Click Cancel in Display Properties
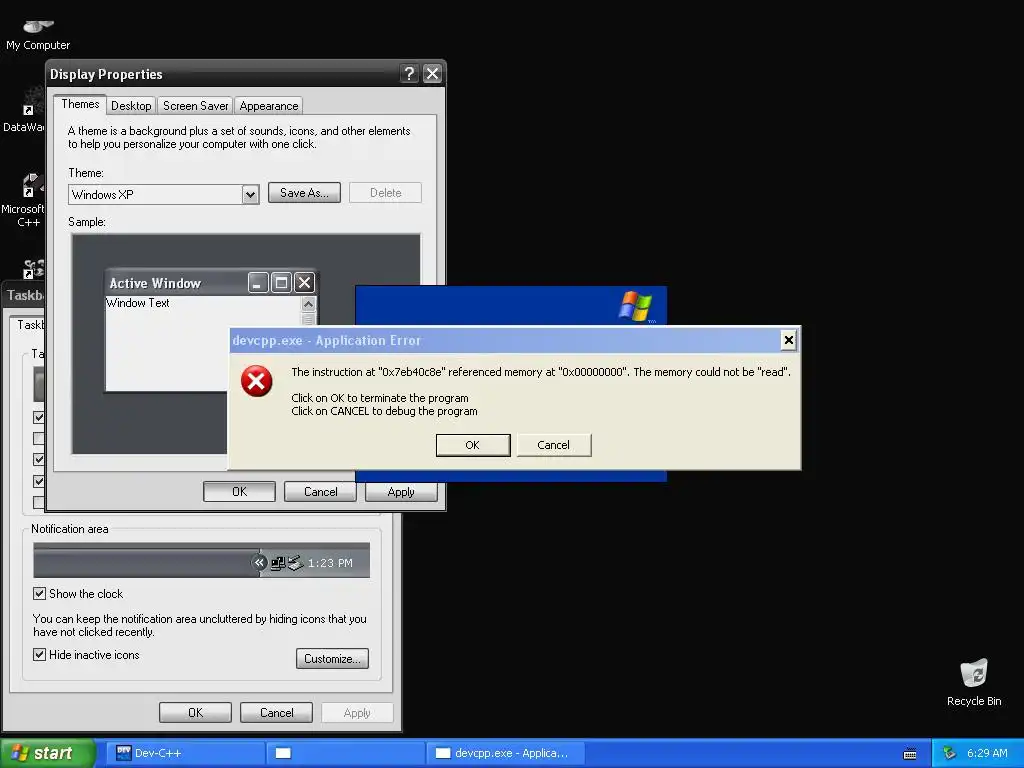The width and height of the screenshot is (1024, 768). pyautogui.click(x=320, y=492)
